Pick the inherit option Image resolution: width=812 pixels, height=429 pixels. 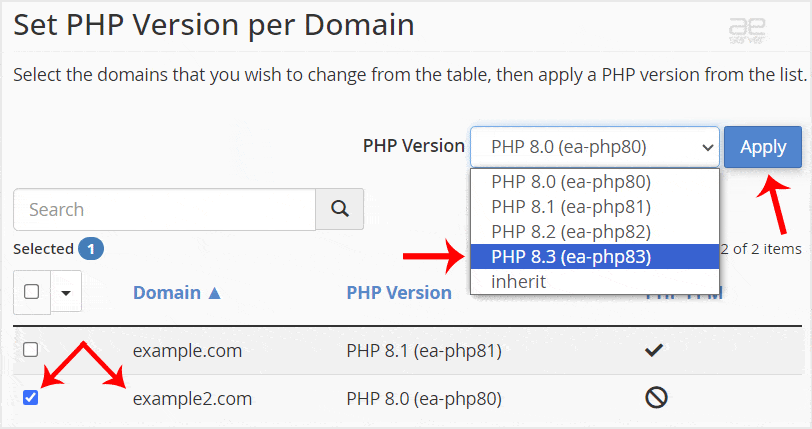pos(518,282)
